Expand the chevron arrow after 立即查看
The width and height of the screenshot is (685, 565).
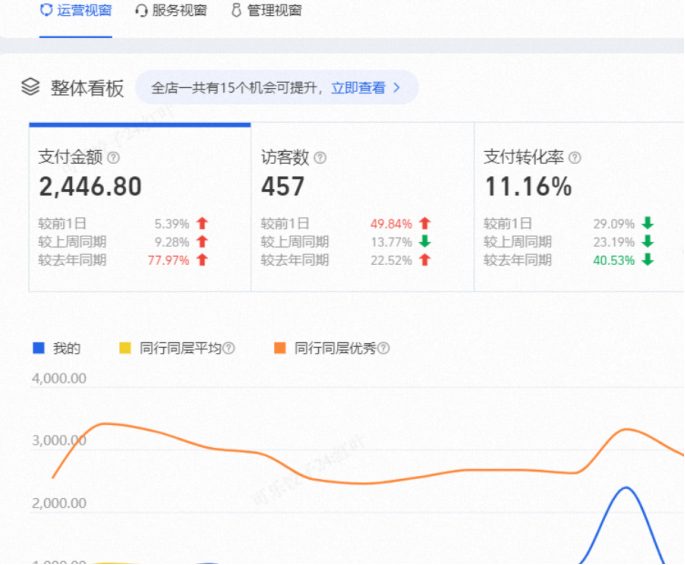pos(397,88)
